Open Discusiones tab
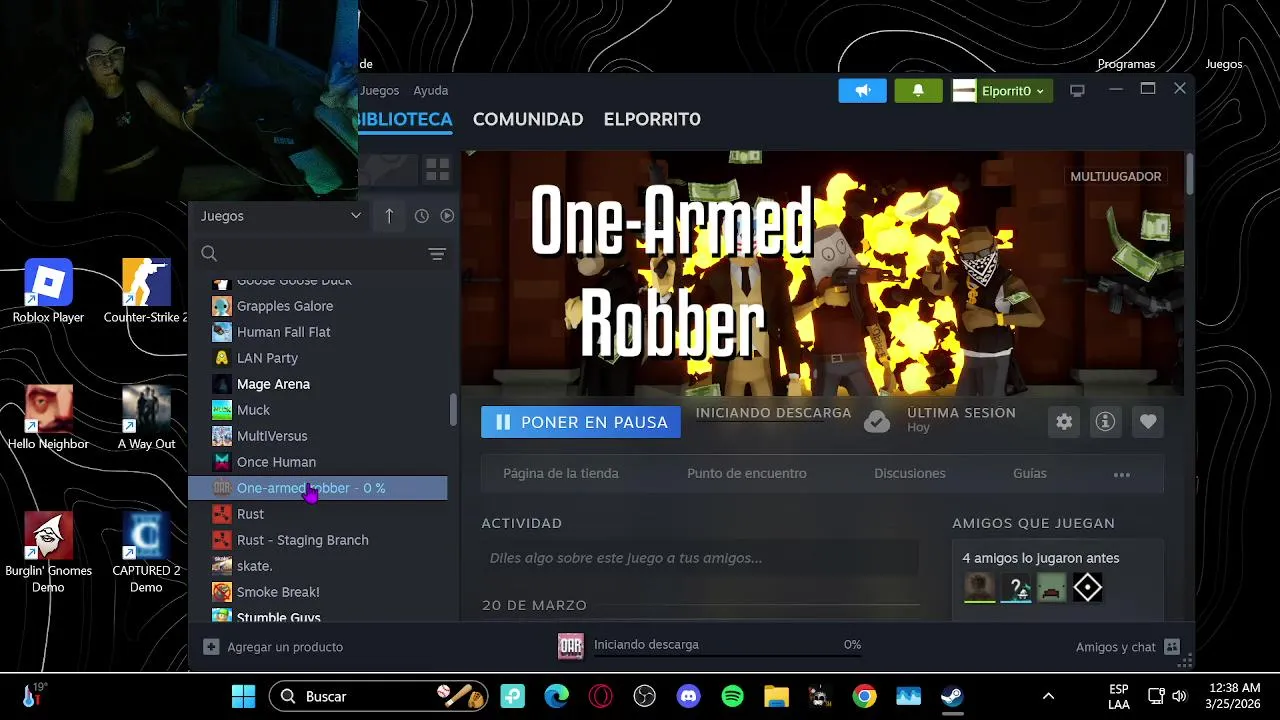 coord(910,474)
